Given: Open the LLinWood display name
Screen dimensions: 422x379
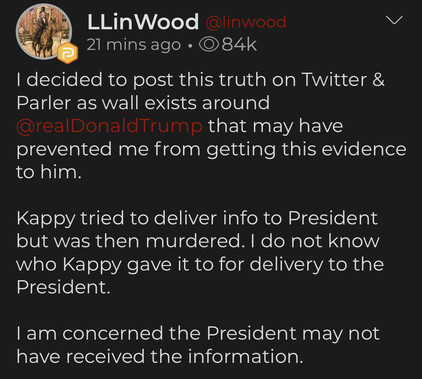Looking at the screenshot, I should tap(143, 22).
